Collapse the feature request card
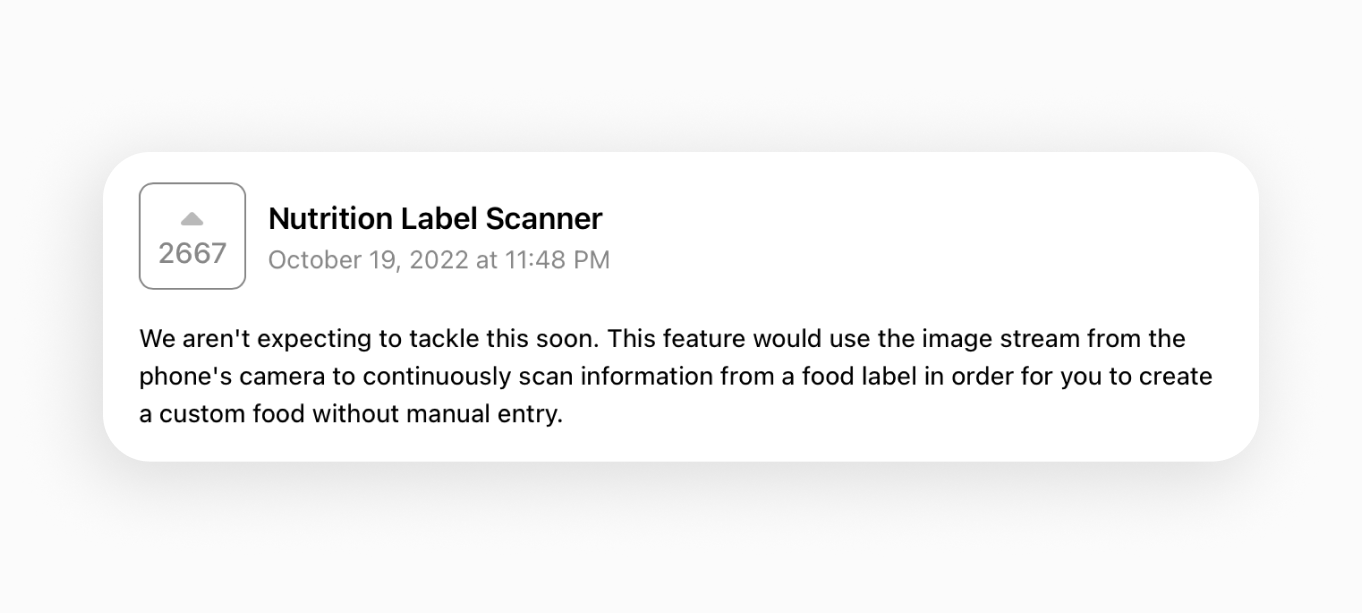The image size is (1362, 613). tap(680, 305)
